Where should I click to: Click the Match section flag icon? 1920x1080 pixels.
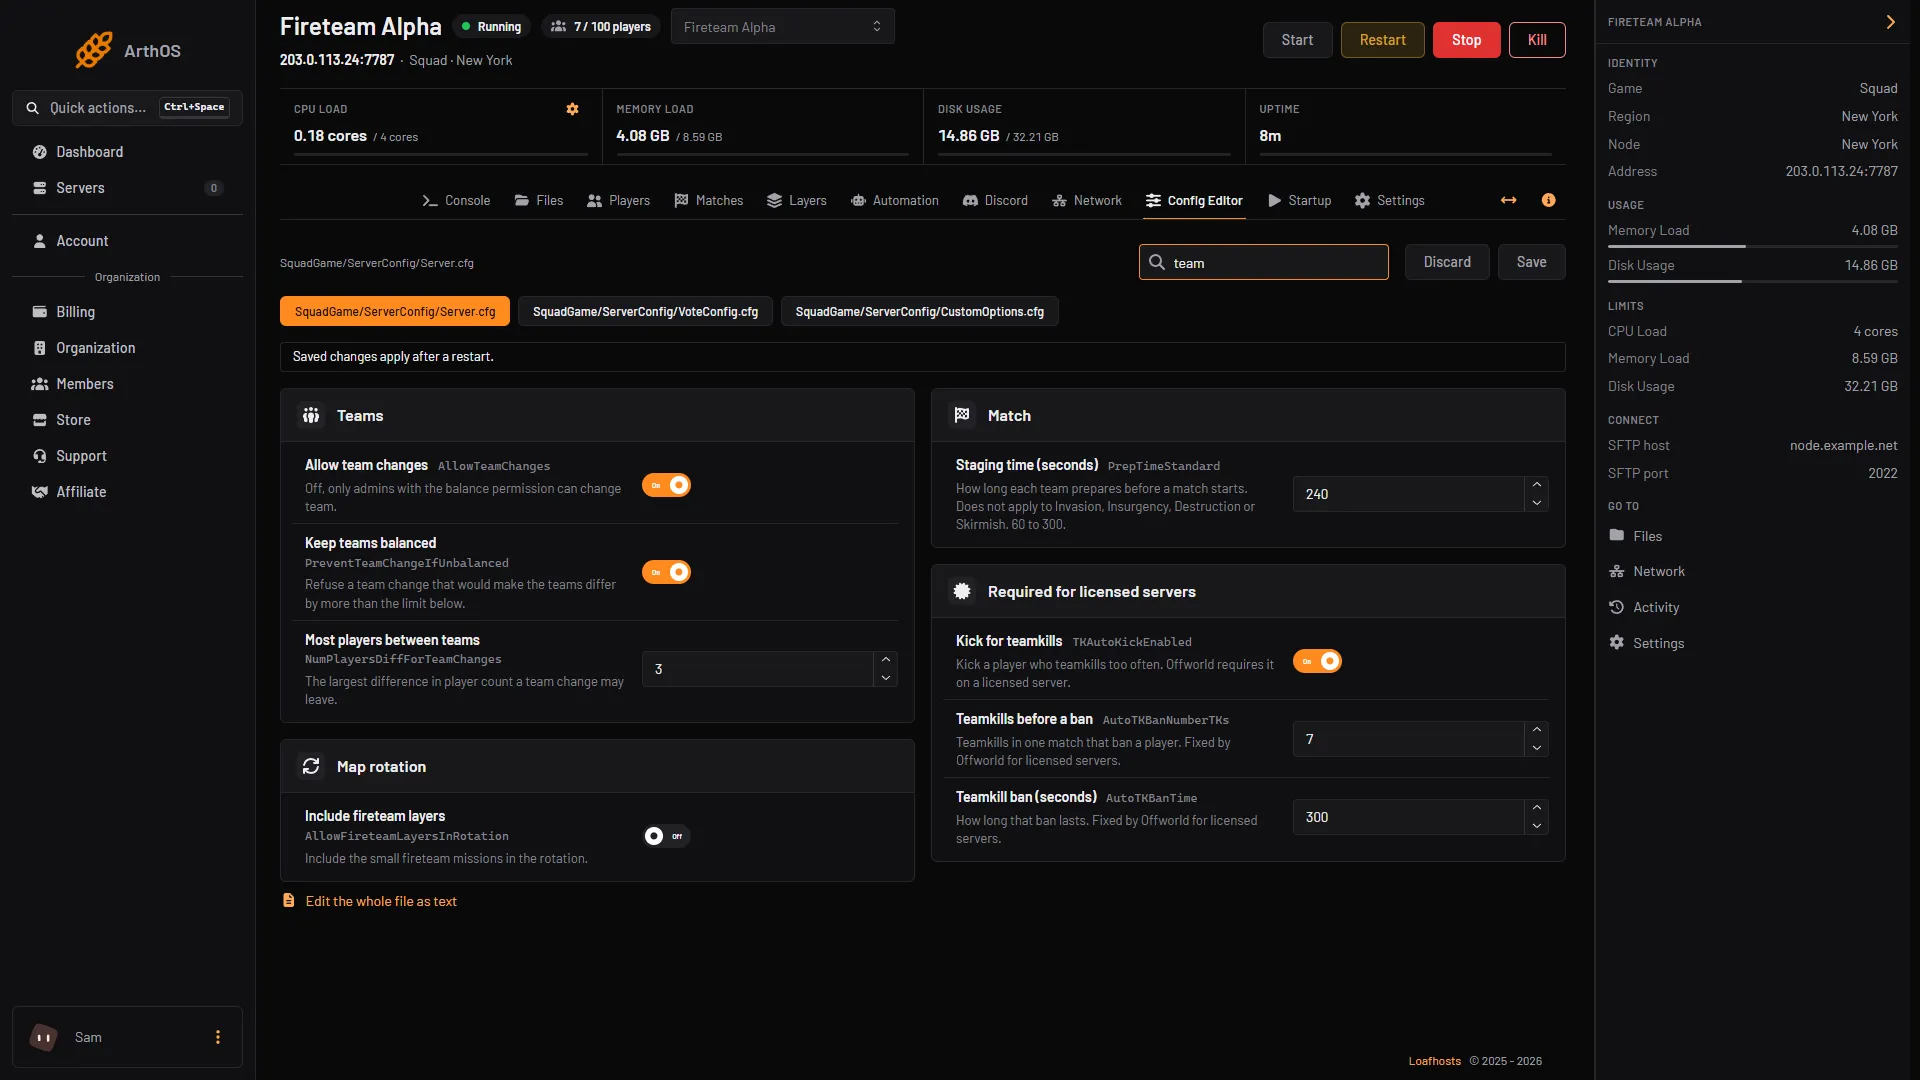(x=962, y=416)
